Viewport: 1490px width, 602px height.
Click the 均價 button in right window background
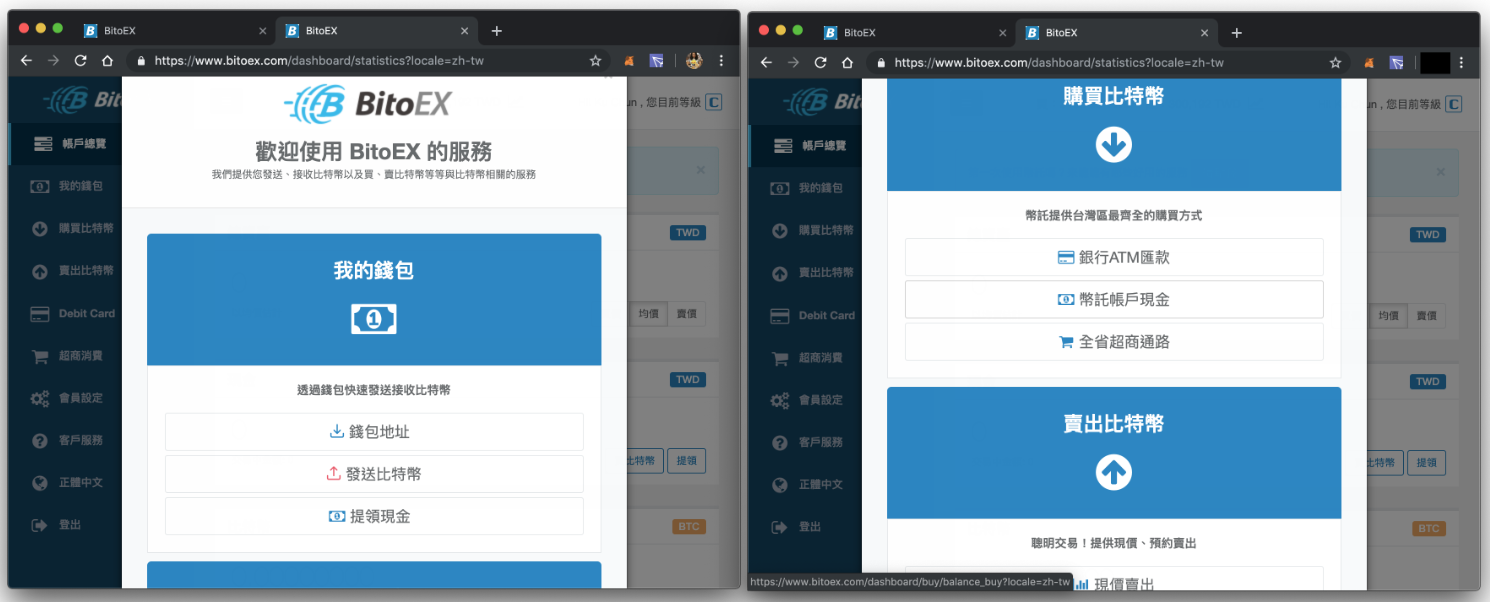[1388, 316]
